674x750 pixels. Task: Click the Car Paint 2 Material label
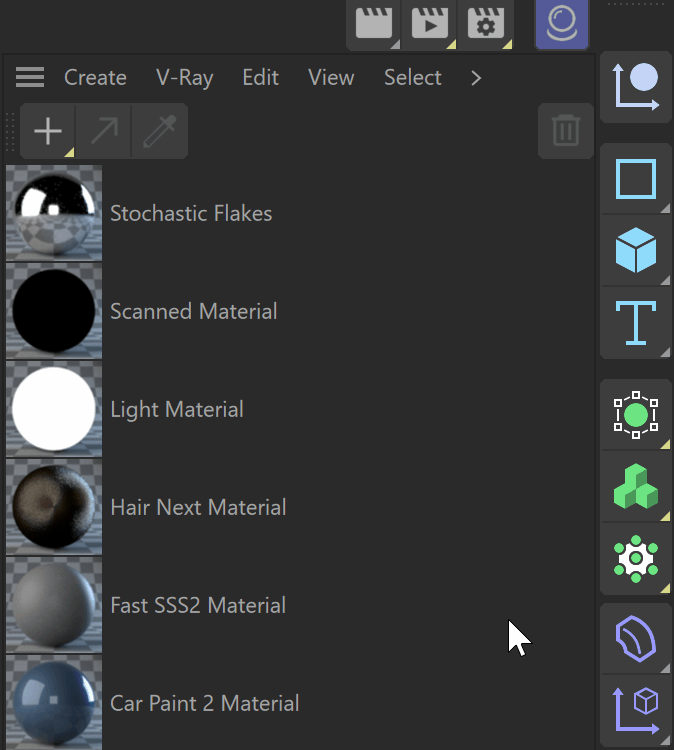coord(205,704)
